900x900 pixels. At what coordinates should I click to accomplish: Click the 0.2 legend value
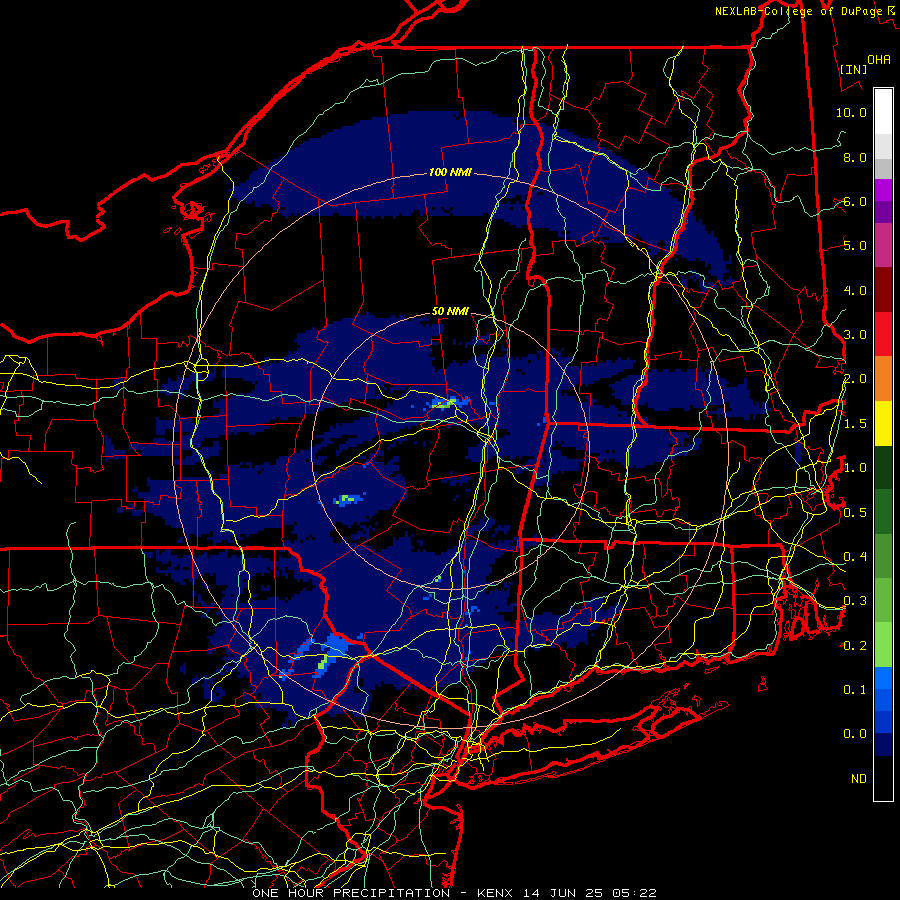pos(855,646)
